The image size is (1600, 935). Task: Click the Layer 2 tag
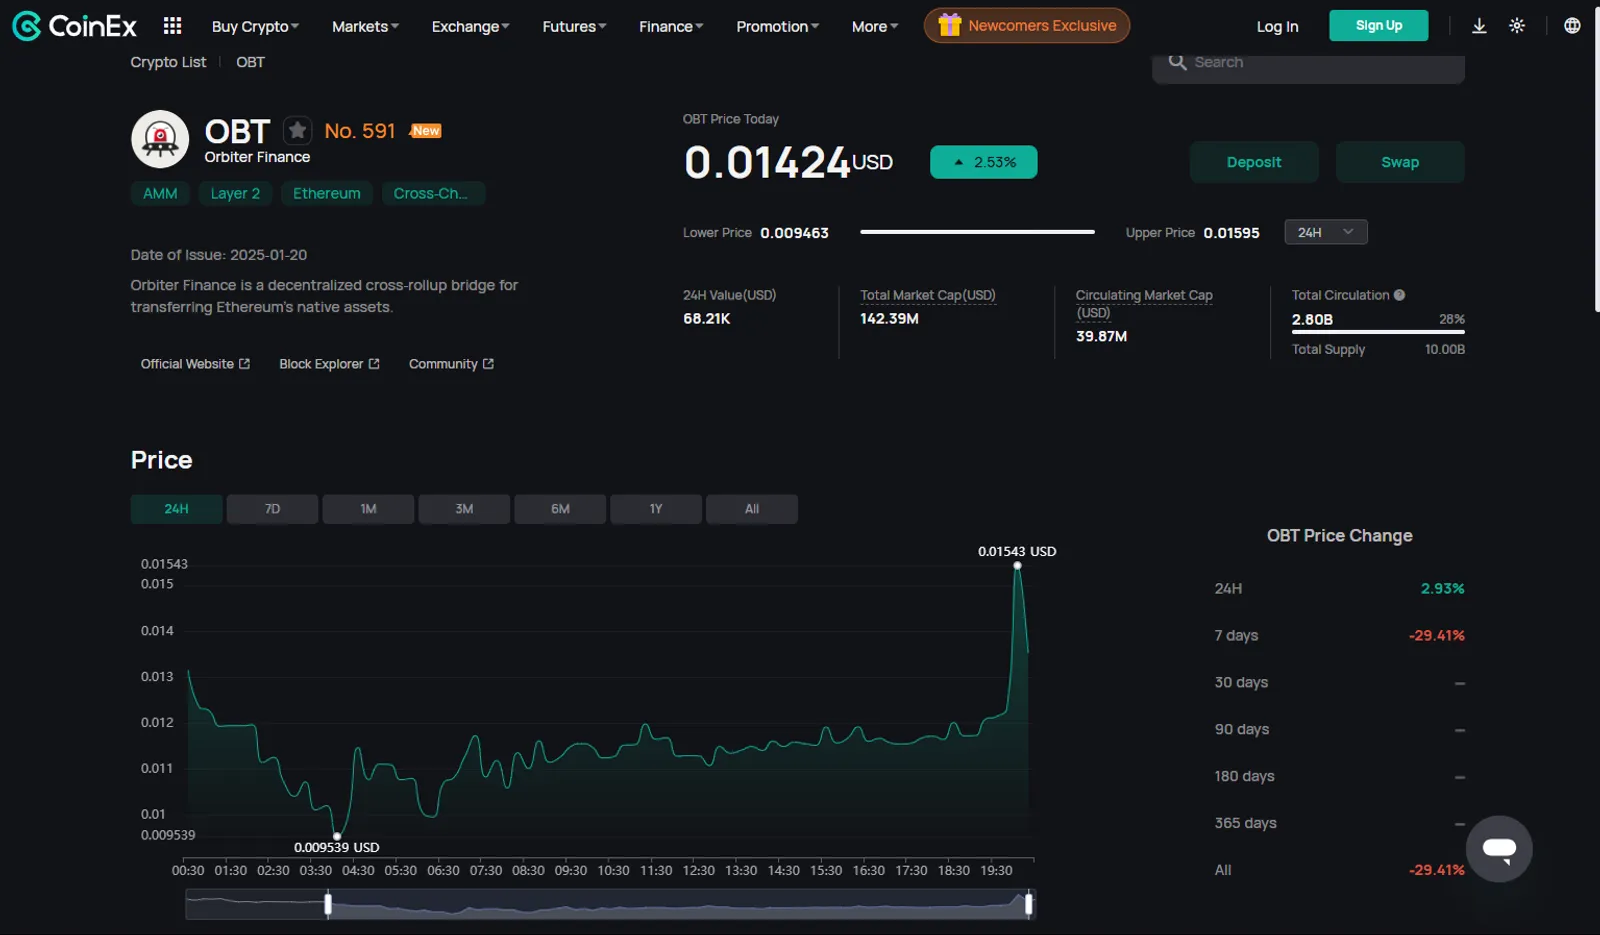[x=235, y=193]
